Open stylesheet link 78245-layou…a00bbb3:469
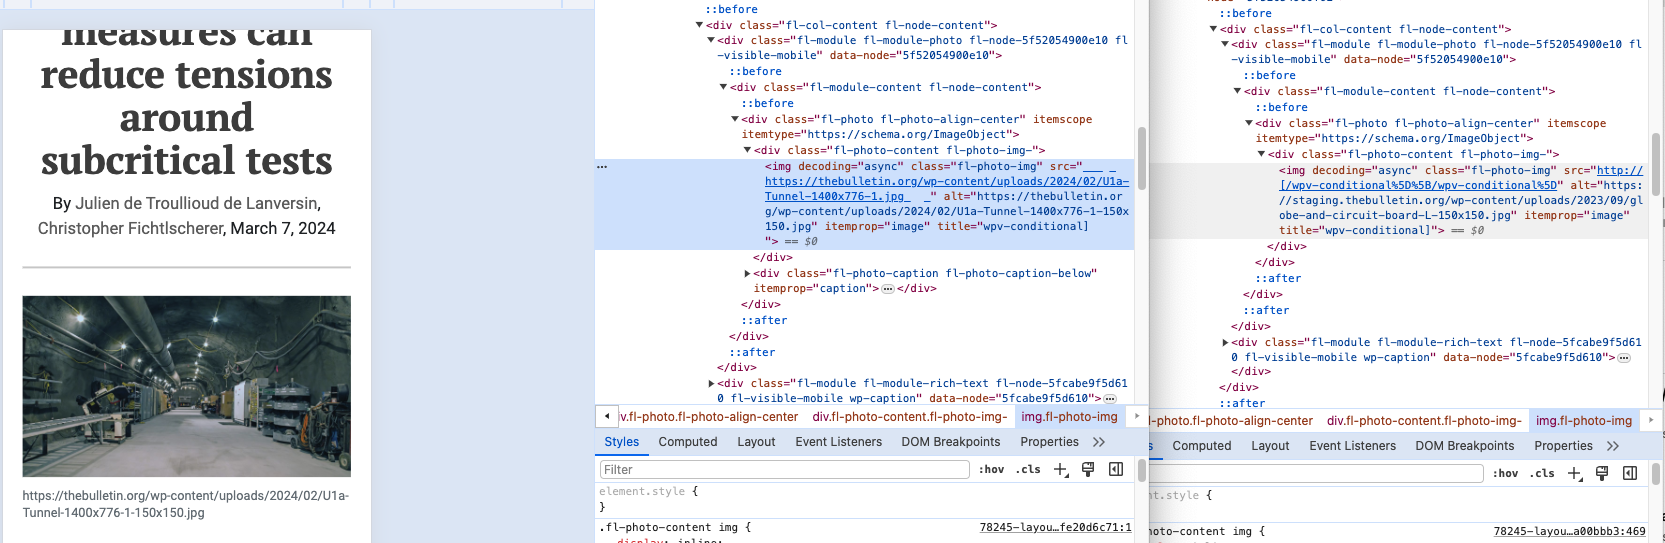Screen dimensions: 1665x543 click(x=1569, y=531)
